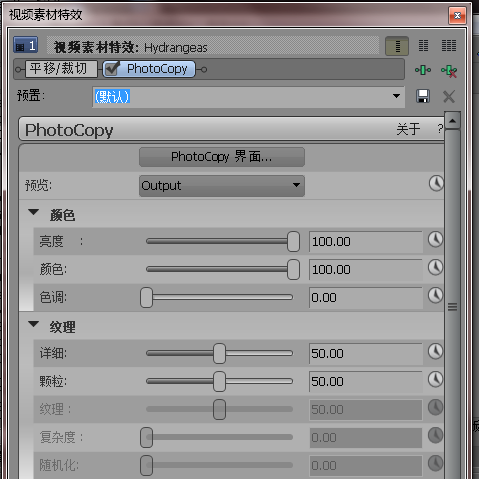Open the 预览 Output dropdown
Screen dimensions: 479x479
click(x=222, y=186)
